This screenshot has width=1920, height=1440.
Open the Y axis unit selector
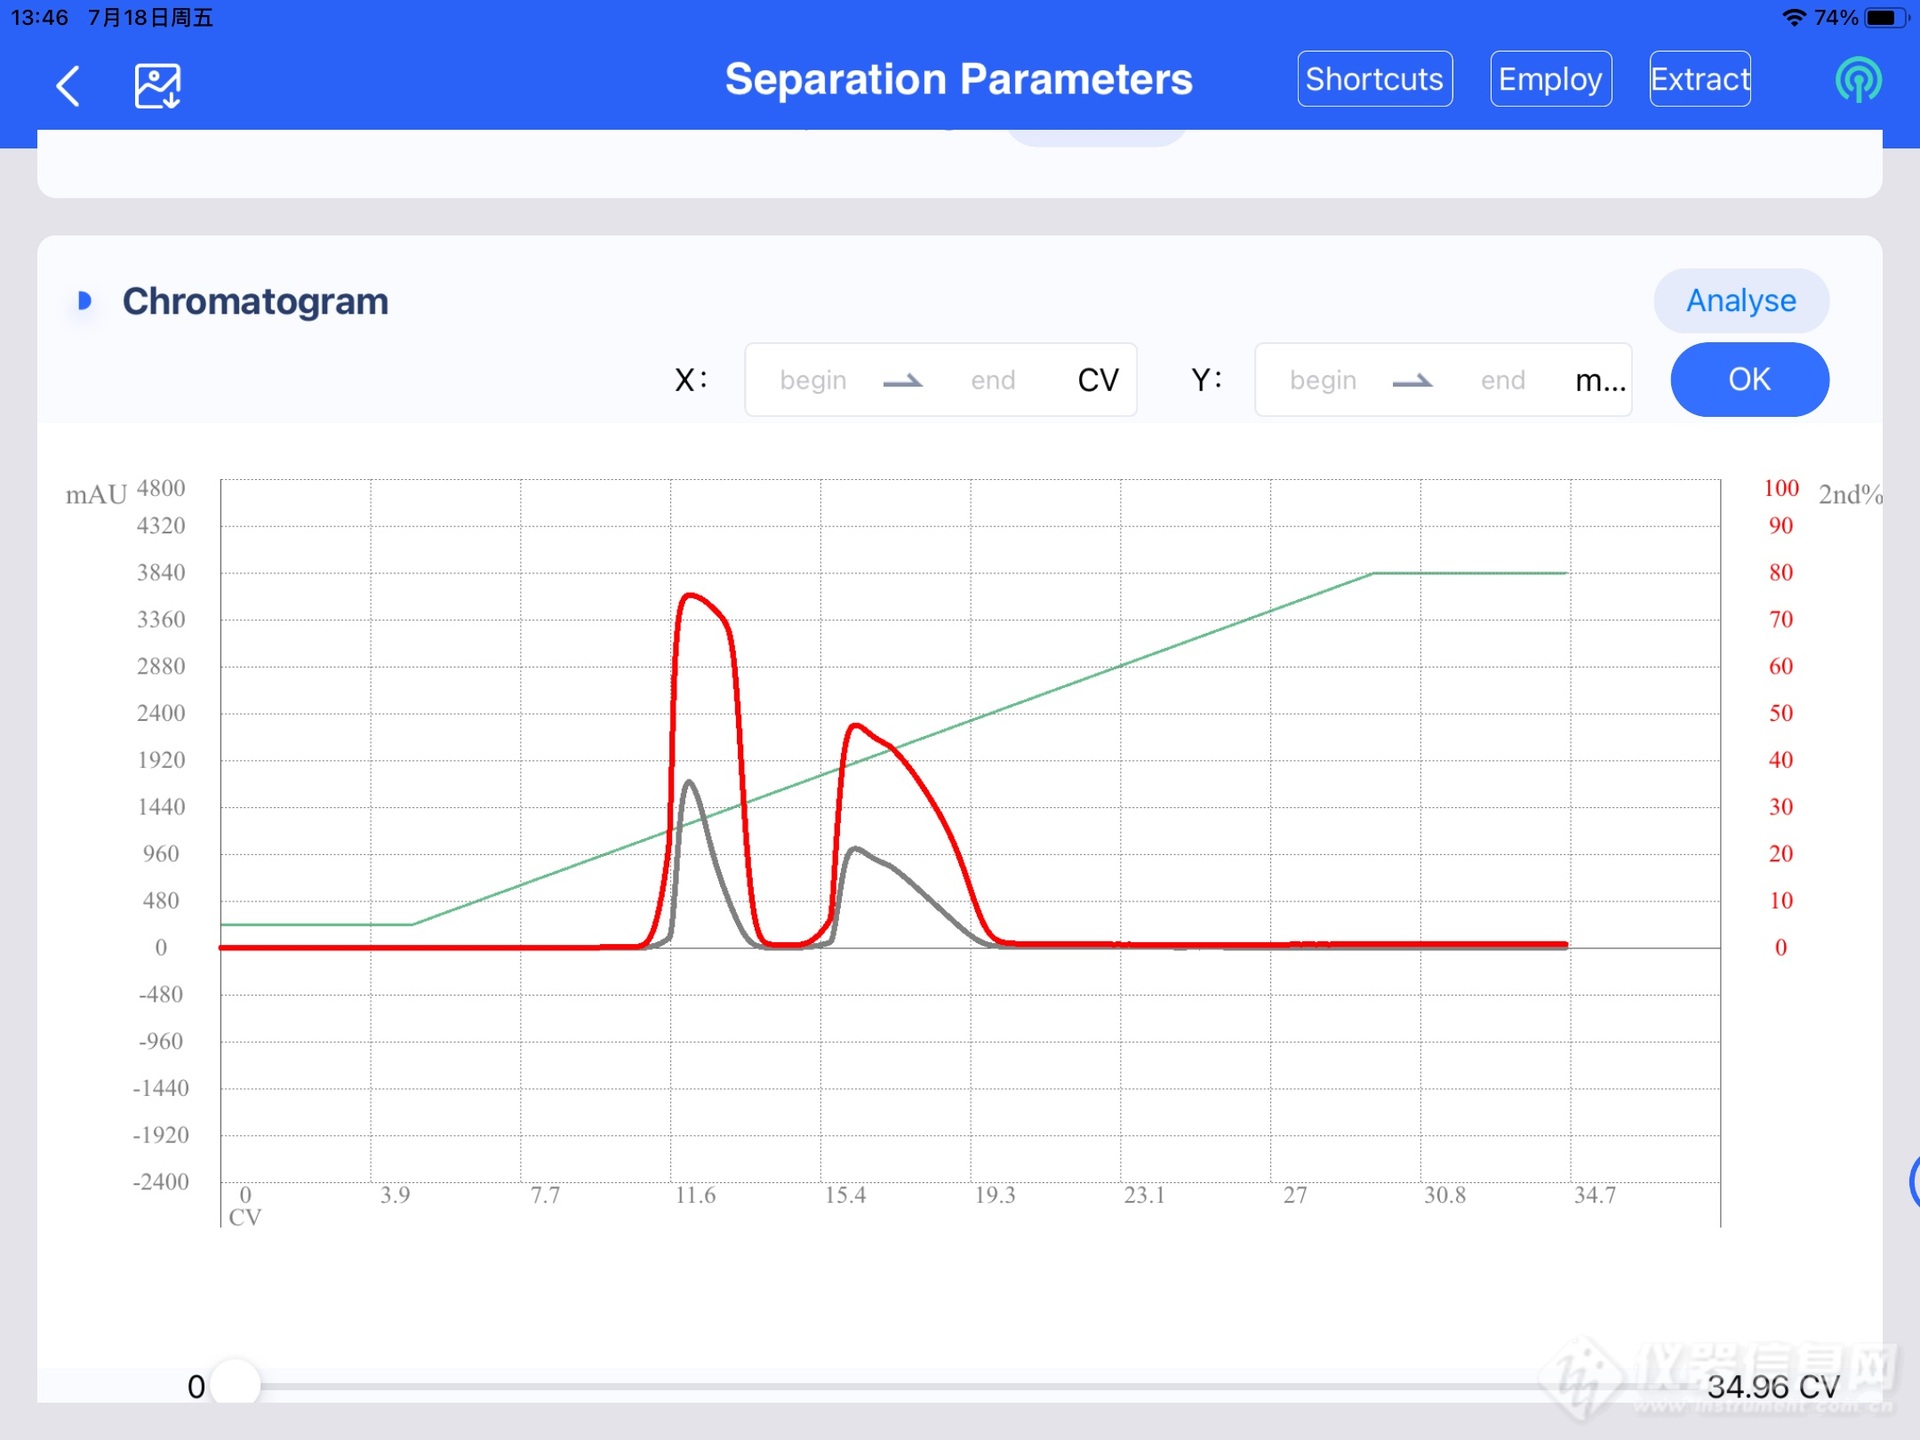click(x=1600, y=380)
